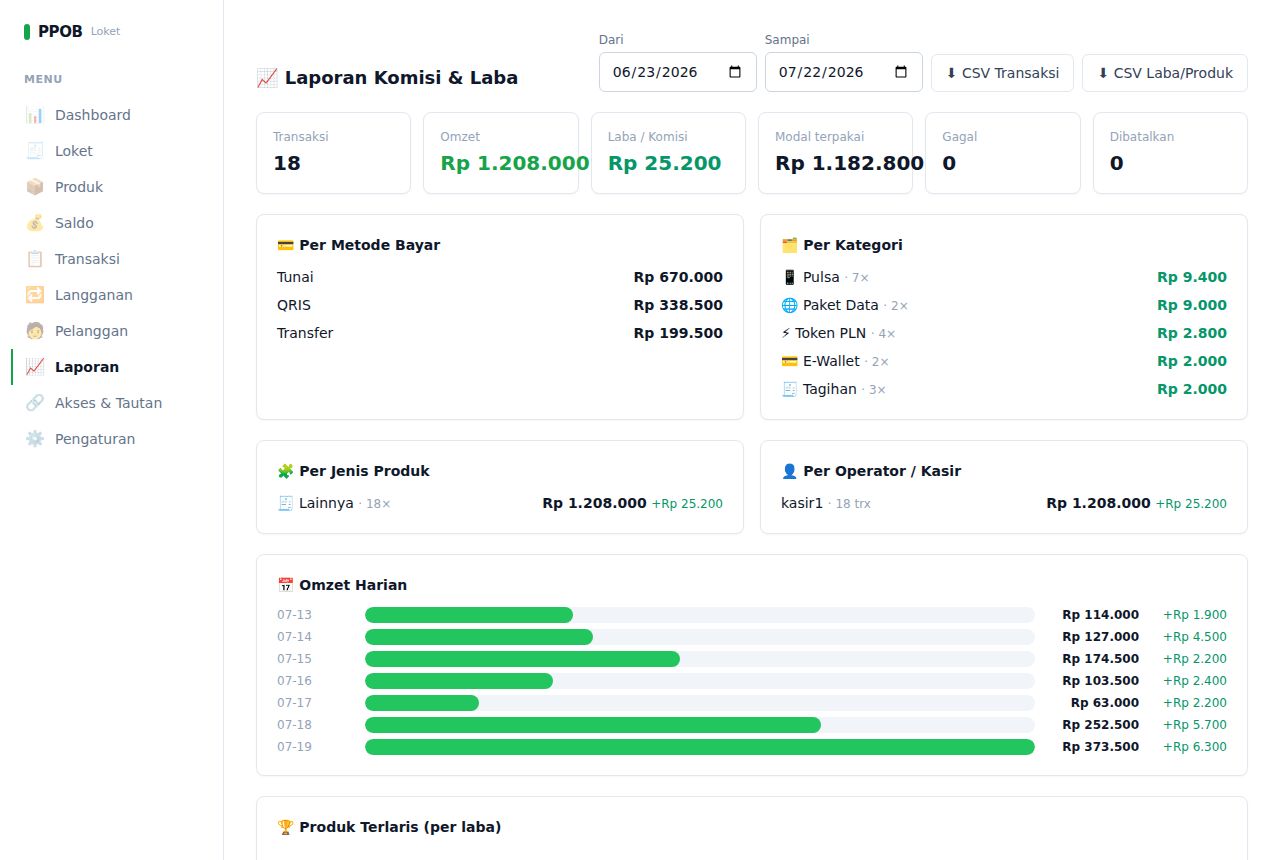
Task: Click the kasir1 operator row
Action: 1004,503
